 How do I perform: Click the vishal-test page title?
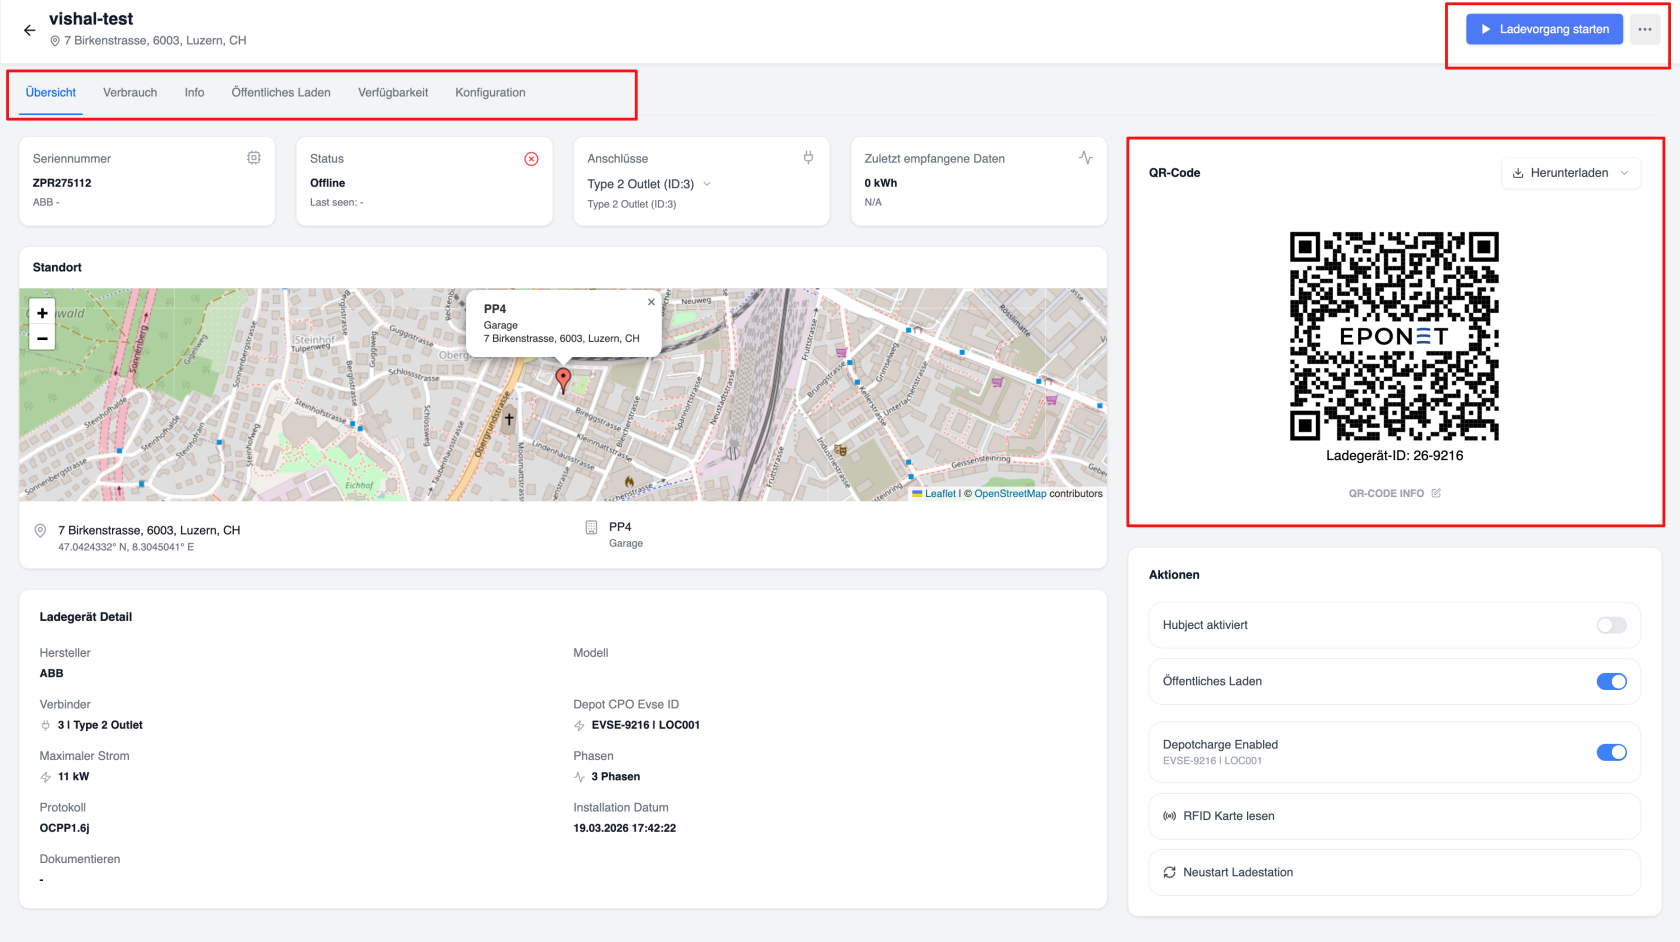tap(91, 19)
